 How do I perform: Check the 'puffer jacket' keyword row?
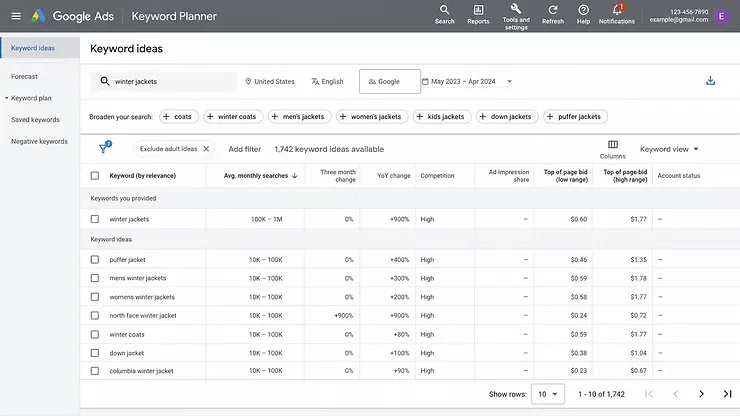click(95, 260)
